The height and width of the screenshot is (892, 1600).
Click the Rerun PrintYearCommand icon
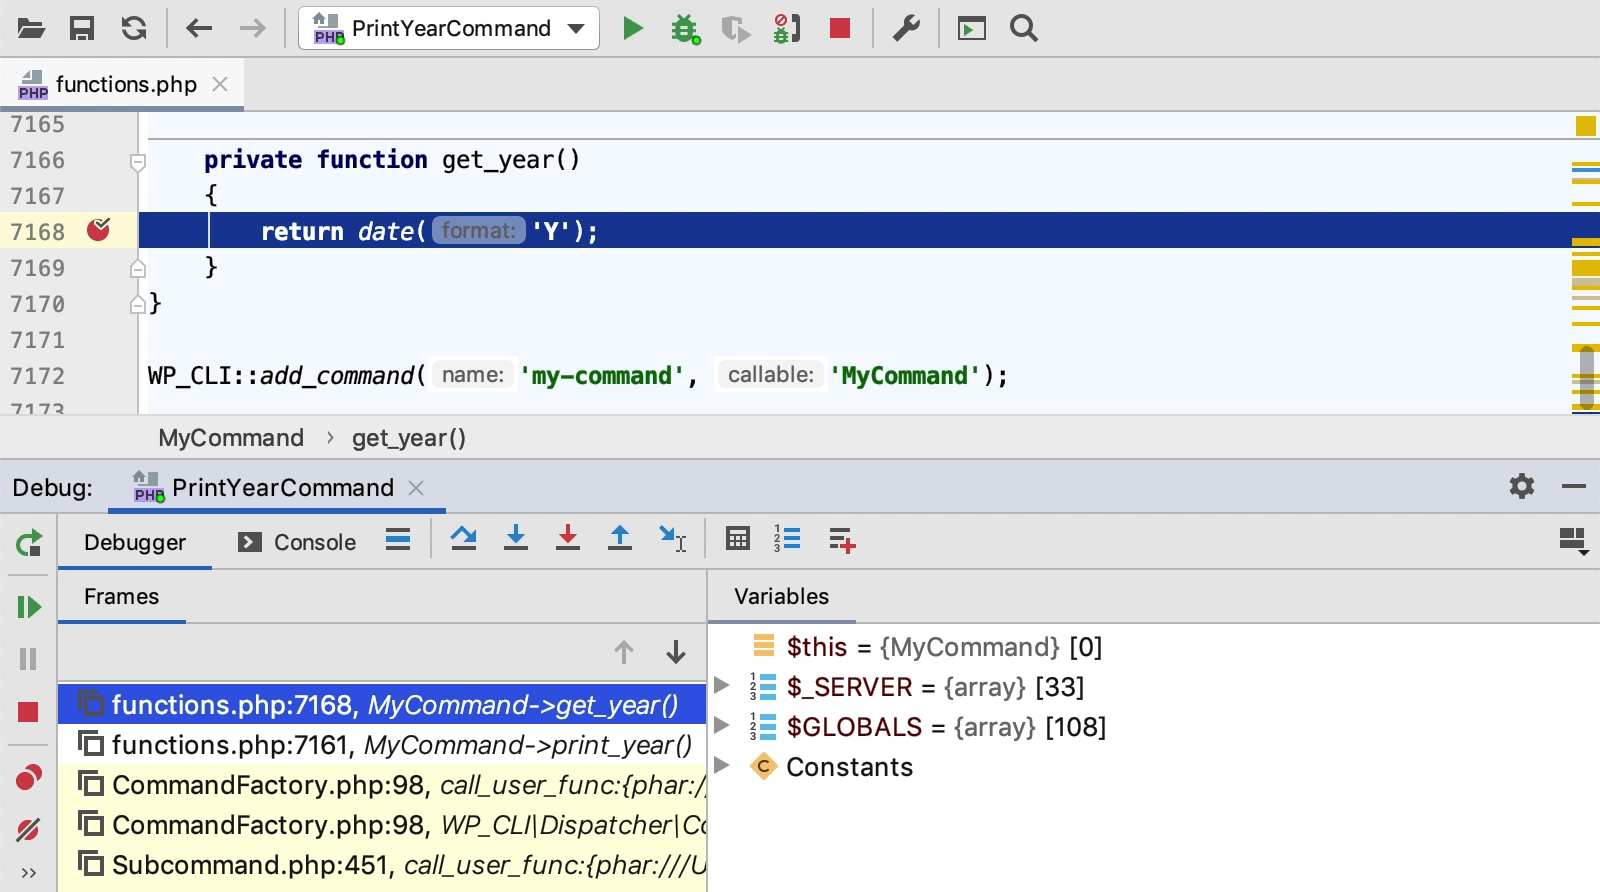(x=29, y=543)
